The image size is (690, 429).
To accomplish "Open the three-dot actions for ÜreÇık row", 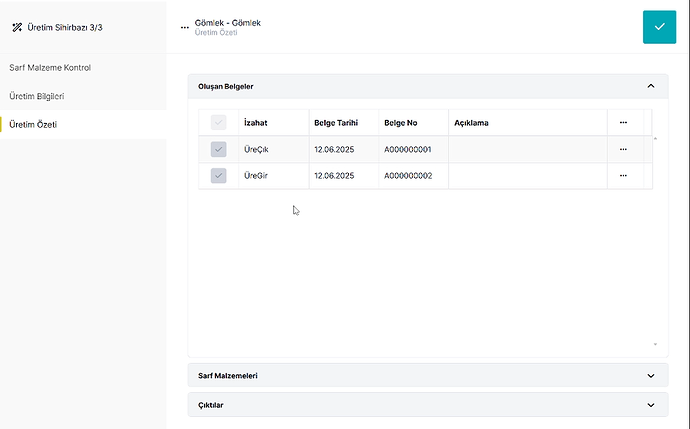I will (x=623, y=149).
